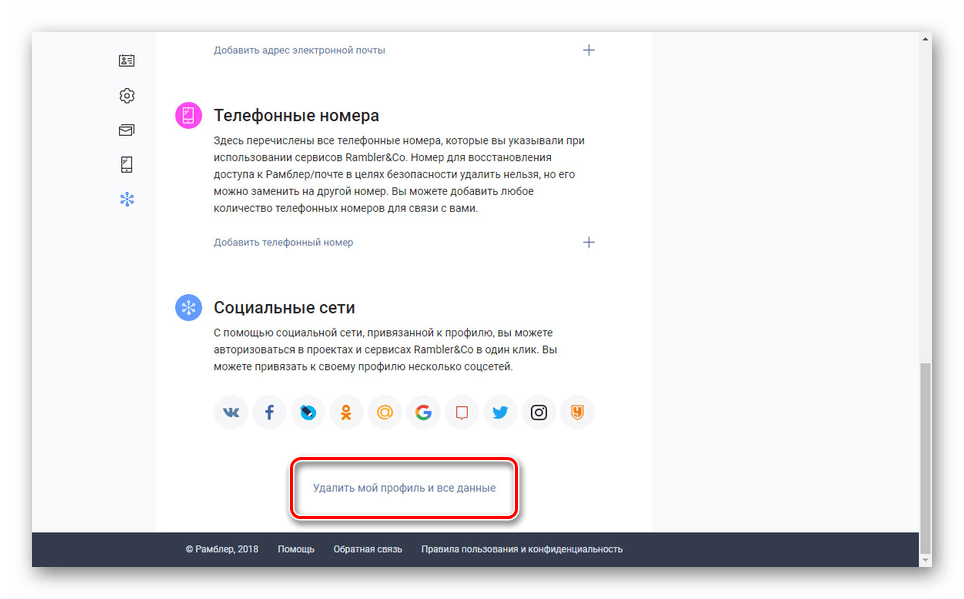
Task: Select the Instagram social icon
Action: point(538,411)
